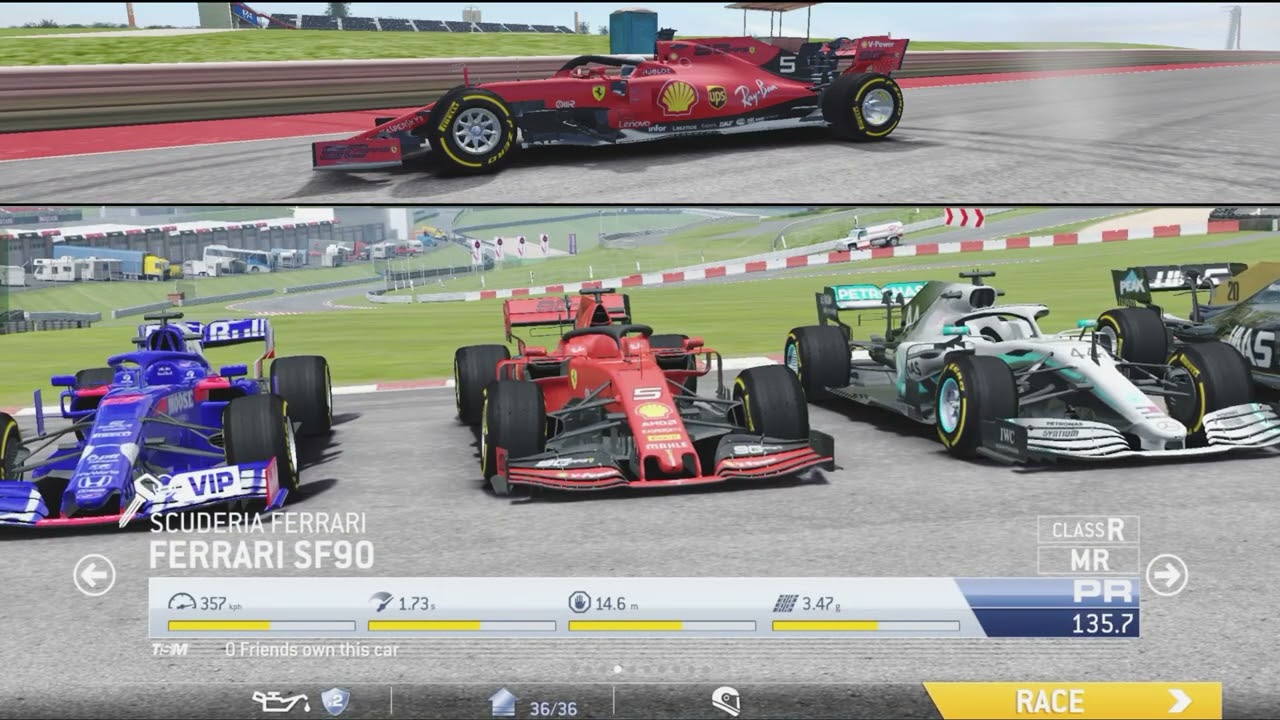The height and width of the screenshot is (720, 1280).
Task: Open the driver helmet icon
Action: [726, 702]
